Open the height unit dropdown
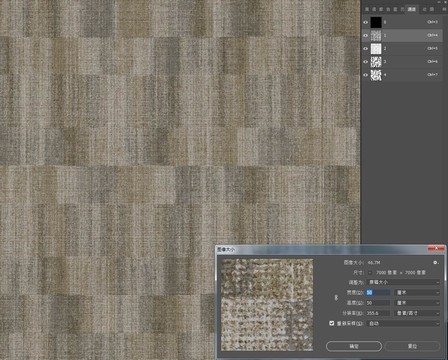 (x=417, y=303)
